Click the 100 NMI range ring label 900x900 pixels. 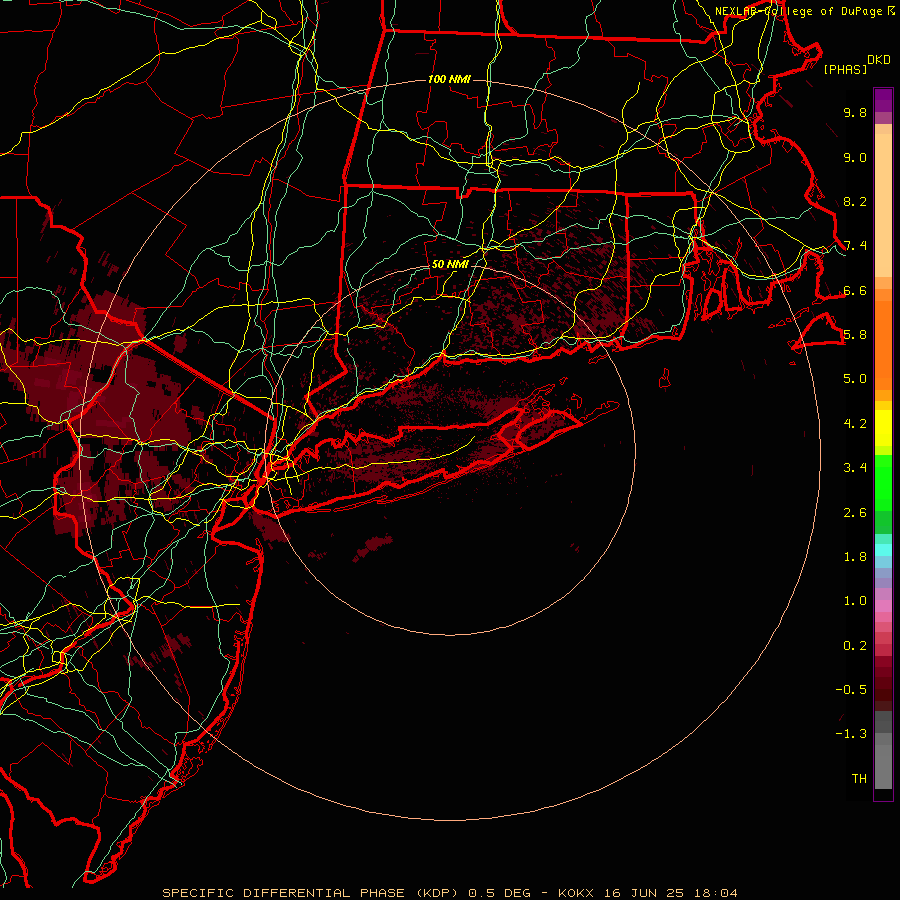pos(449,79)
